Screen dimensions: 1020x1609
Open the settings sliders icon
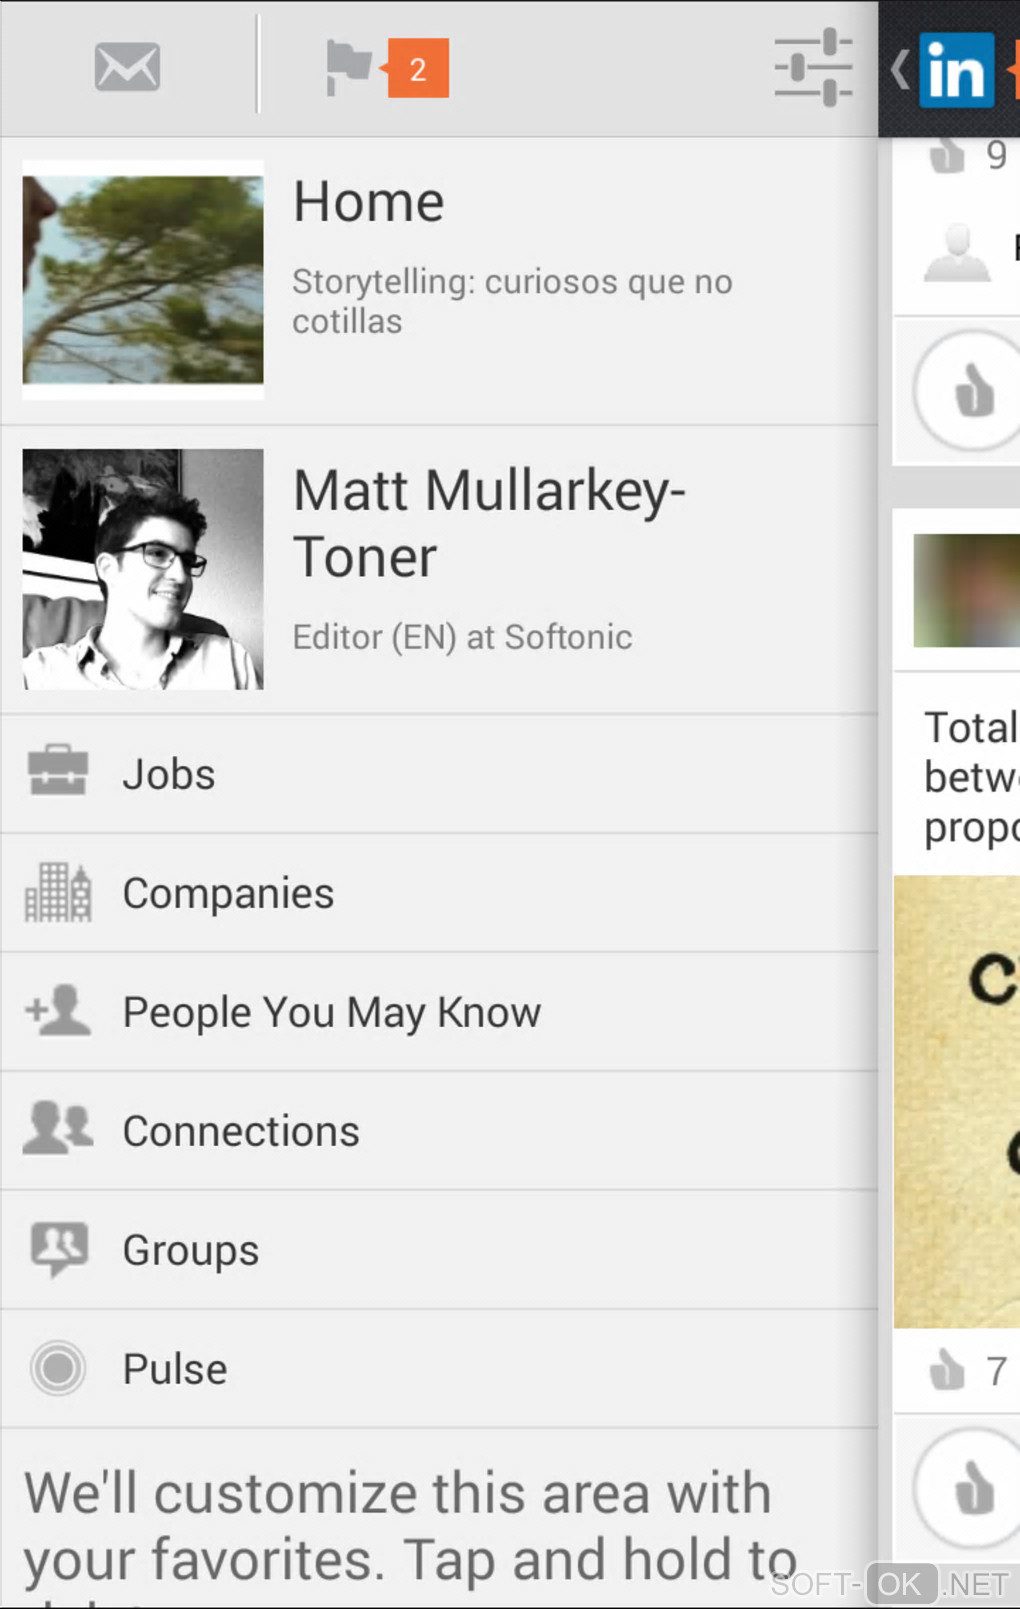point(813,68)
